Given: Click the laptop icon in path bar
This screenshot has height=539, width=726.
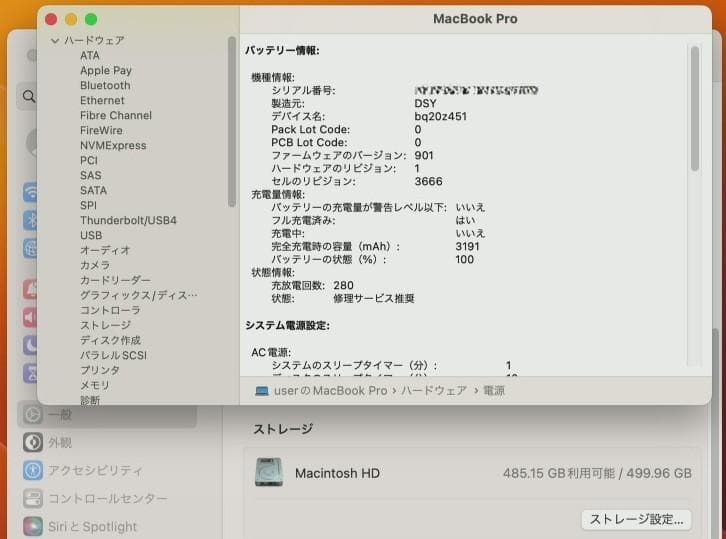Looking at the screenshot, I should pos(262,391).
